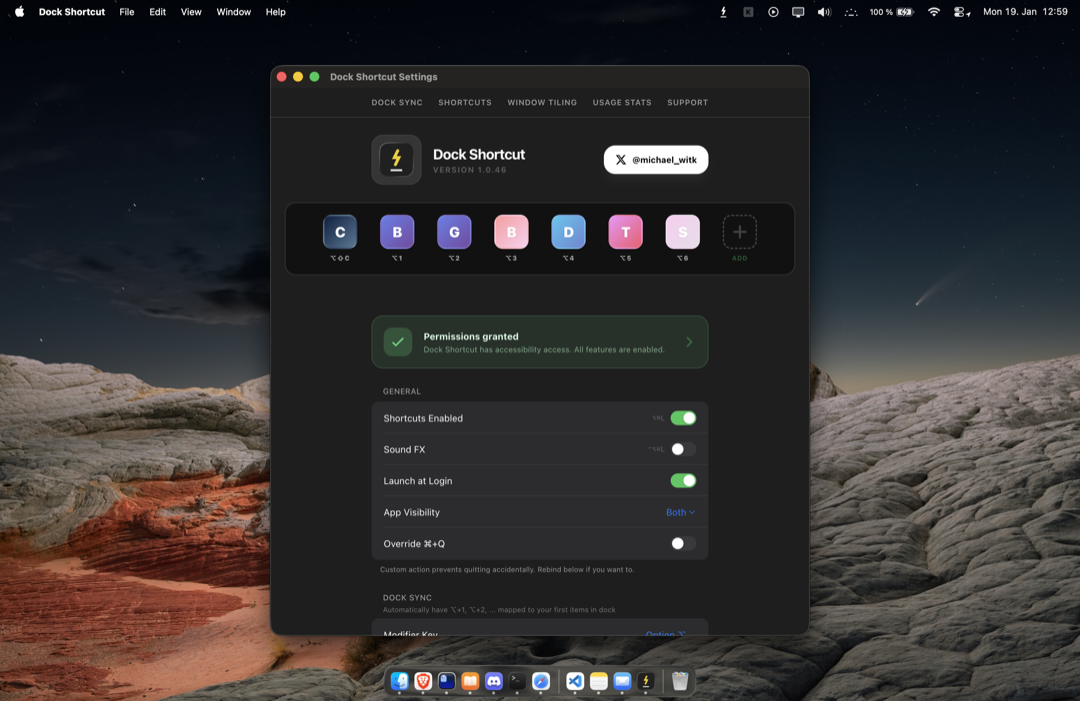The width and height of the screenshot is (1080, 701).
Task: Switch to the Window Tiling tab
Action: click(541, 102)
